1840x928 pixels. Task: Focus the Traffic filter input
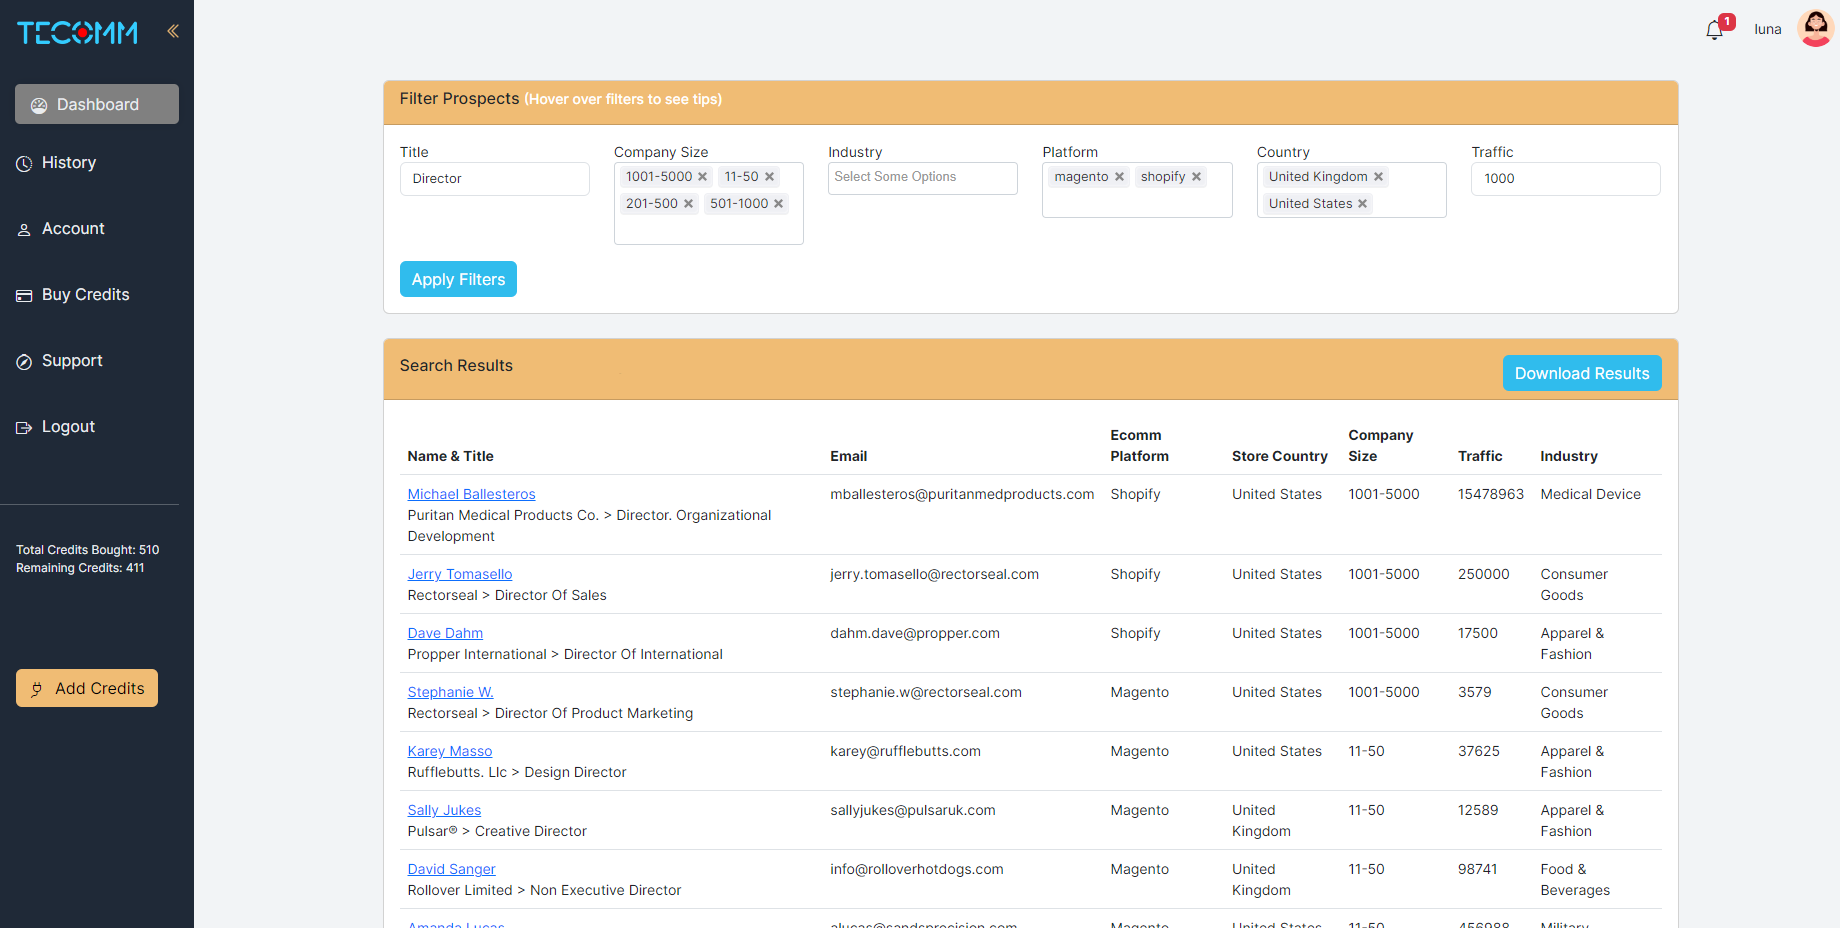1565,179
